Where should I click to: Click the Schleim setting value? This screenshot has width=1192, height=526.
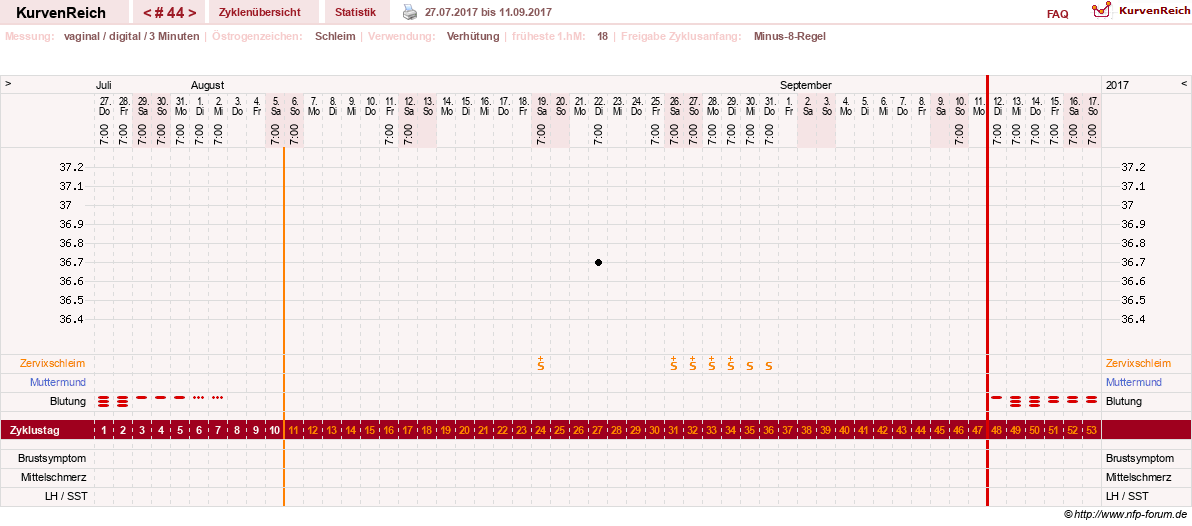335,36
